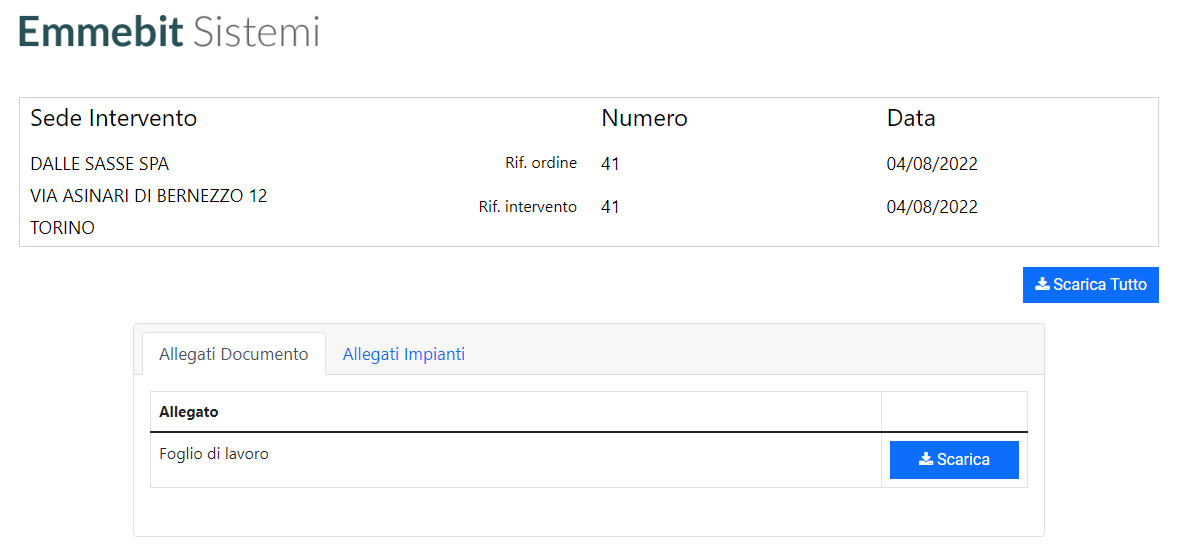Click the Emmebit Sistemi logo
Viewport: 1202px width, 556px height.
tap(169, 32)
